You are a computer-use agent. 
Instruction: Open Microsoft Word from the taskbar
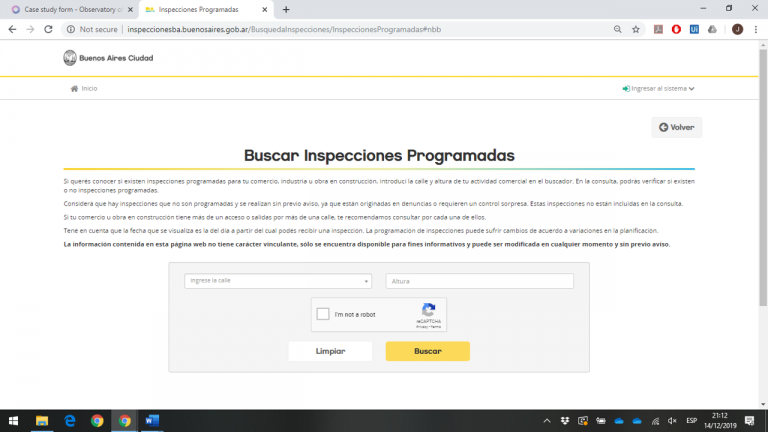coord(152,421)
